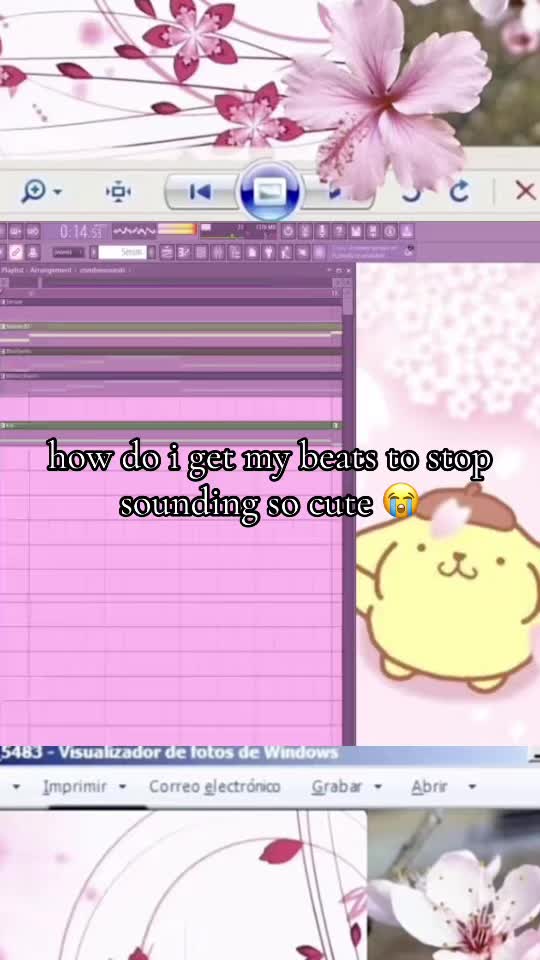Click the fit-to-window actual size icon
This screenshot has width=540, height=960.
pyautogui.click(x=118, y=191)
